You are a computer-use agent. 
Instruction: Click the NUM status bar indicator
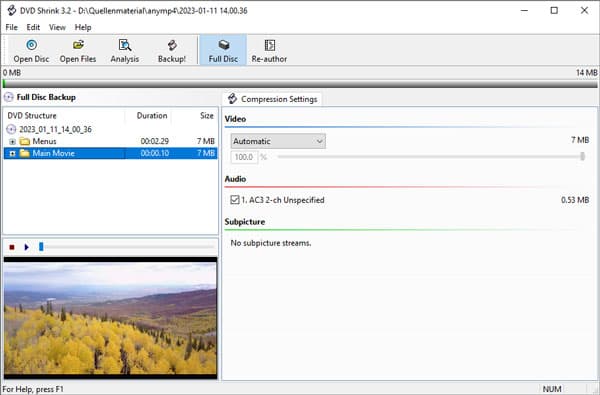pos(552,389)
